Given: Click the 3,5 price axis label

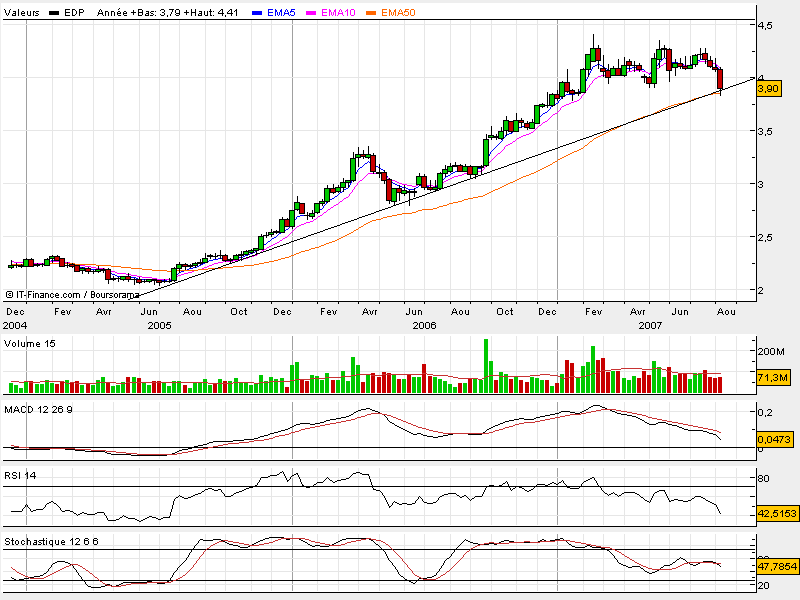Looking at the screenshot, I should click(x=765, y=131).
